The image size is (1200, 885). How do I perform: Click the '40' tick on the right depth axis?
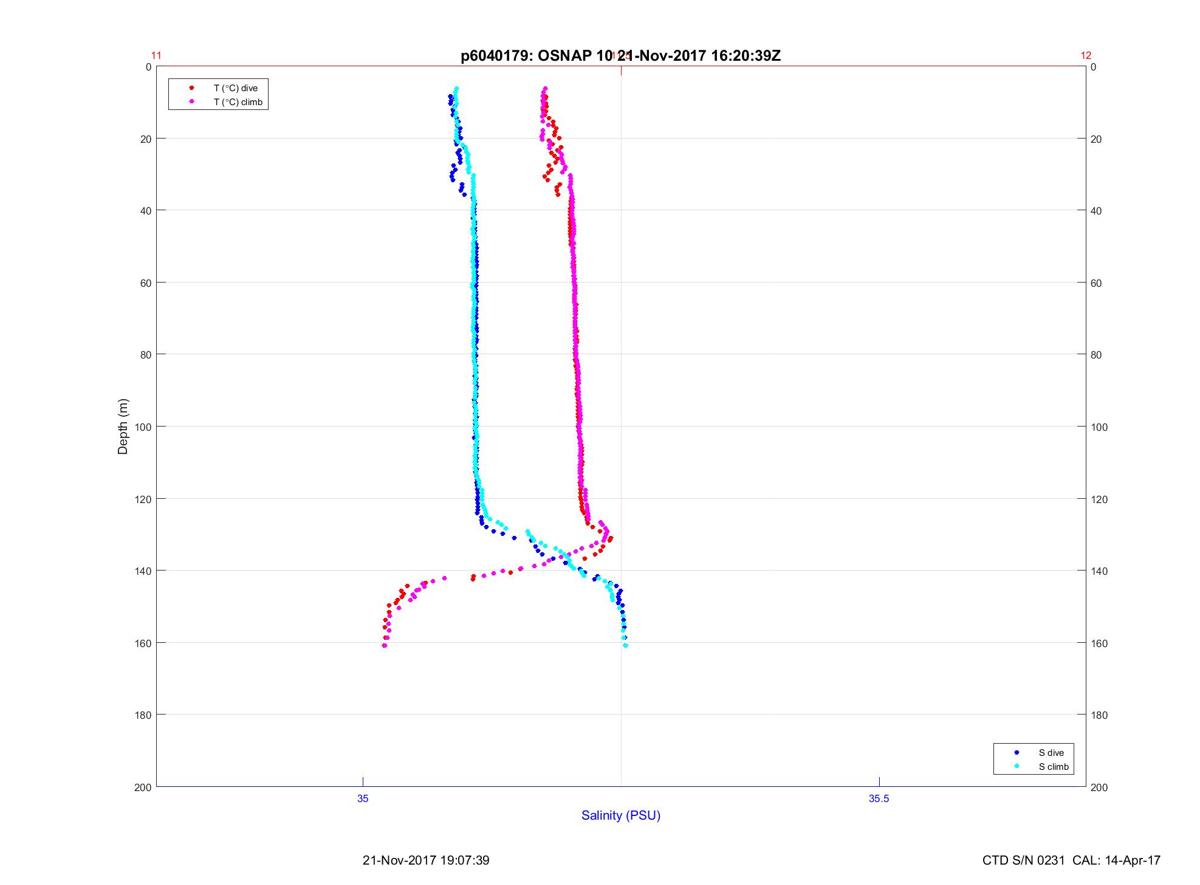(x=1097, y=211)
